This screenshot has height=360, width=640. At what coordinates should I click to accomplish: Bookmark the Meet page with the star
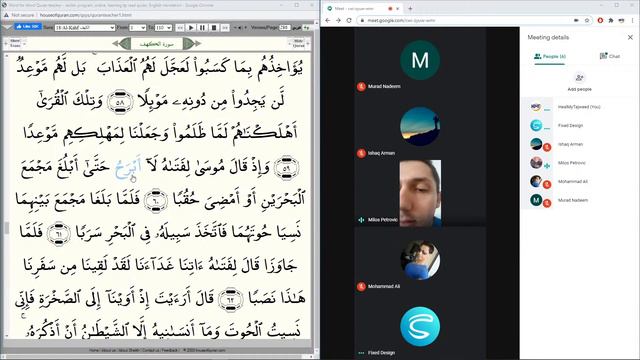coord(587,20)
